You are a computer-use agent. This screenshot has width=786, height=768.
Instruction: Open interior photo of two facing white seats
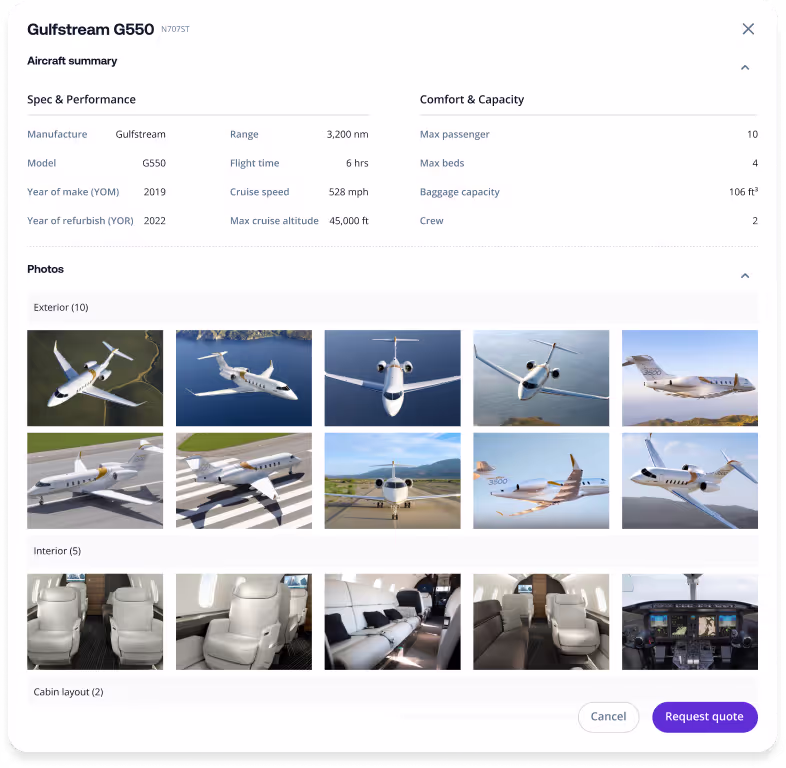point(95,622)
